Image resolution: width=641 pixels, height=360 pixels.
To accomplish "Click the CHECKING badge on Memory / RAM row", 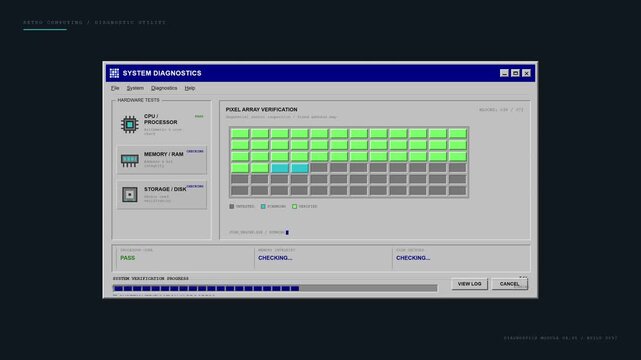I will tap(195, 151).
